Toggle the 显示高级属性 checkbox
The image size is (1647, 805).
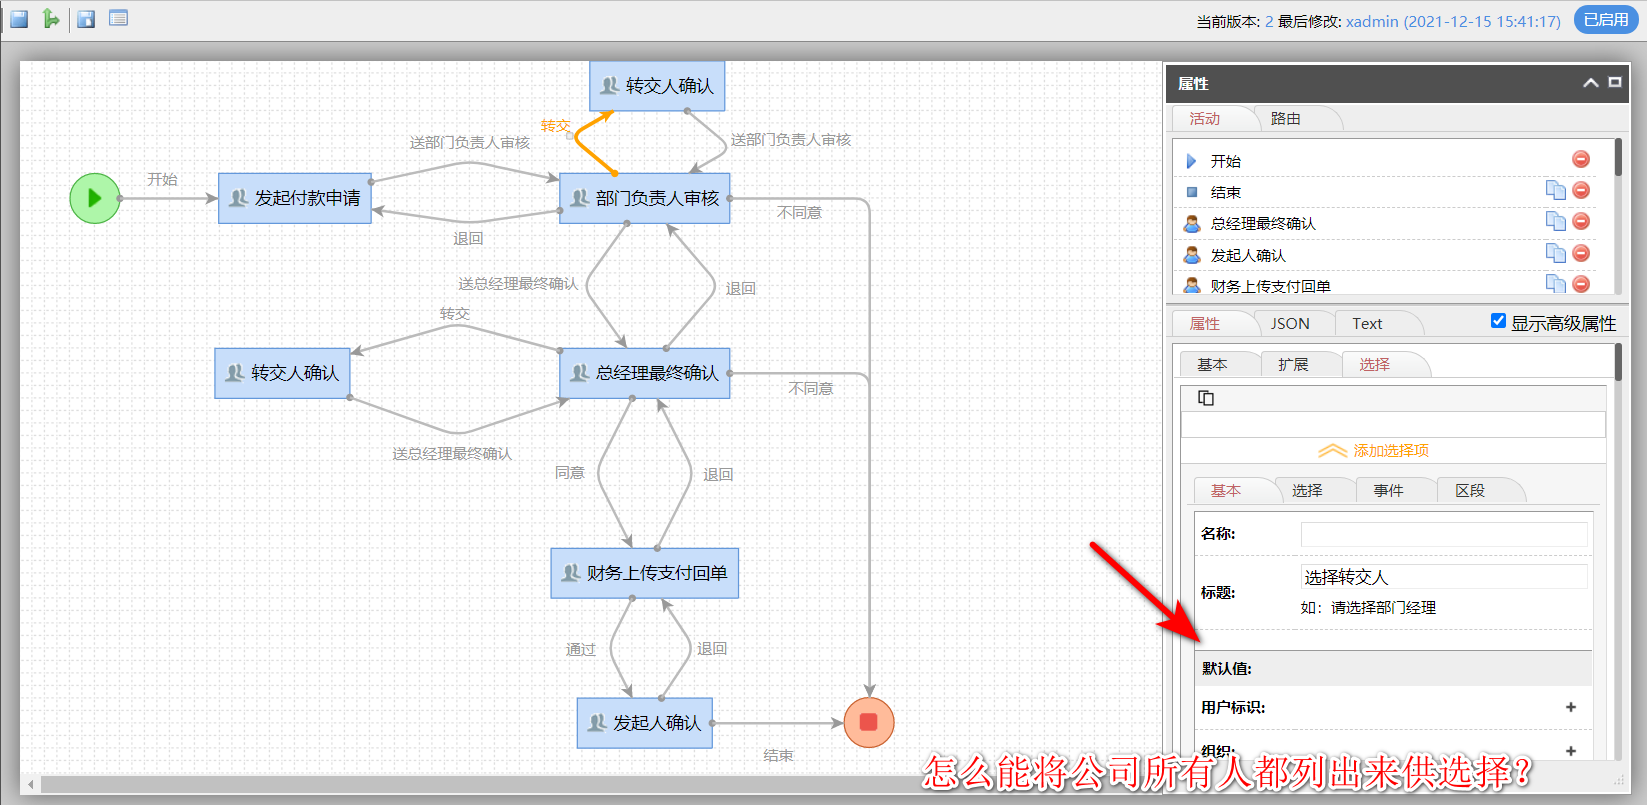pyautogui.click(x=1498, y=321)
